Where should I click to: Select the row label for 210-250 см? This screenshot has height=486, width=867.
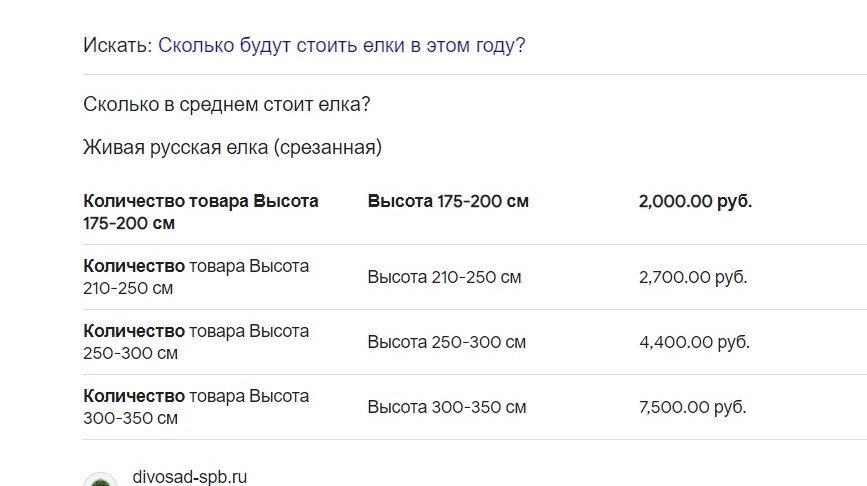tap(196, 277)
